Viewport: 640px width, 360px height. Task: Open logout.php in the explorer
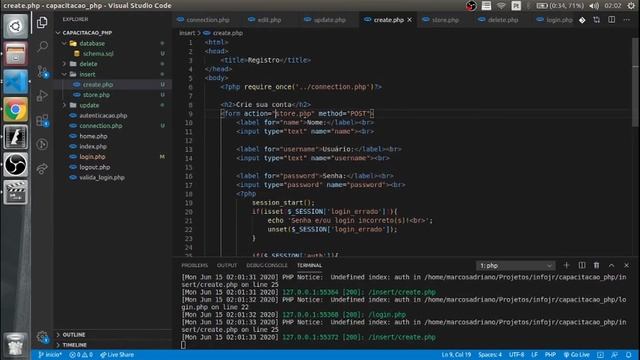pos(94,167)
